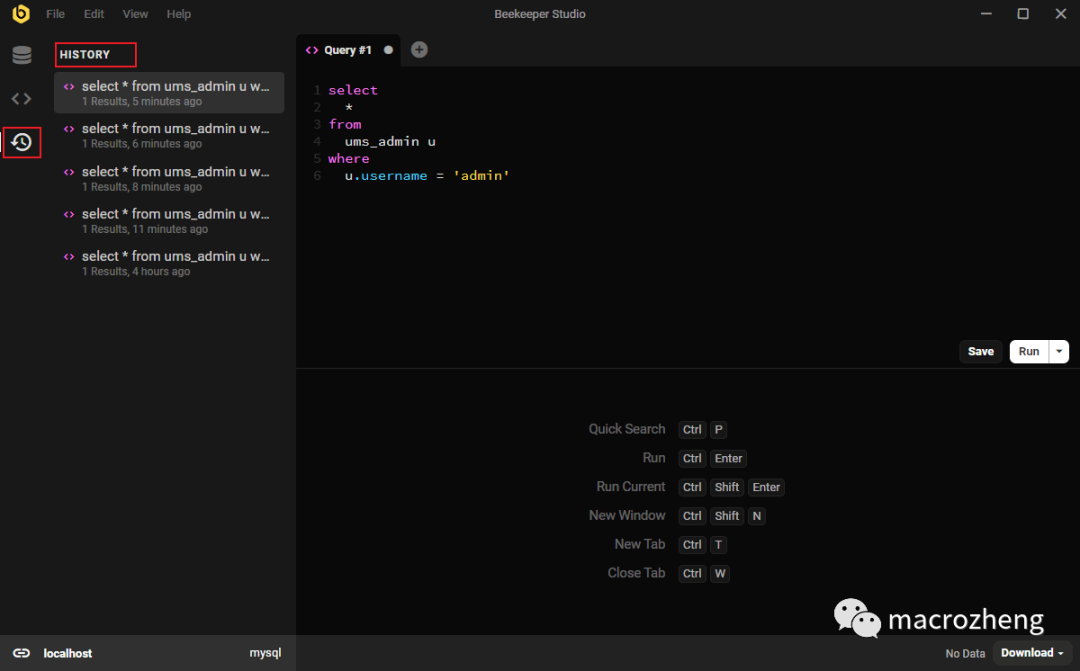Click code icon of 5 minutes ago query
The height and width of the screenshot is (671, 1080).
coord(69,87)
